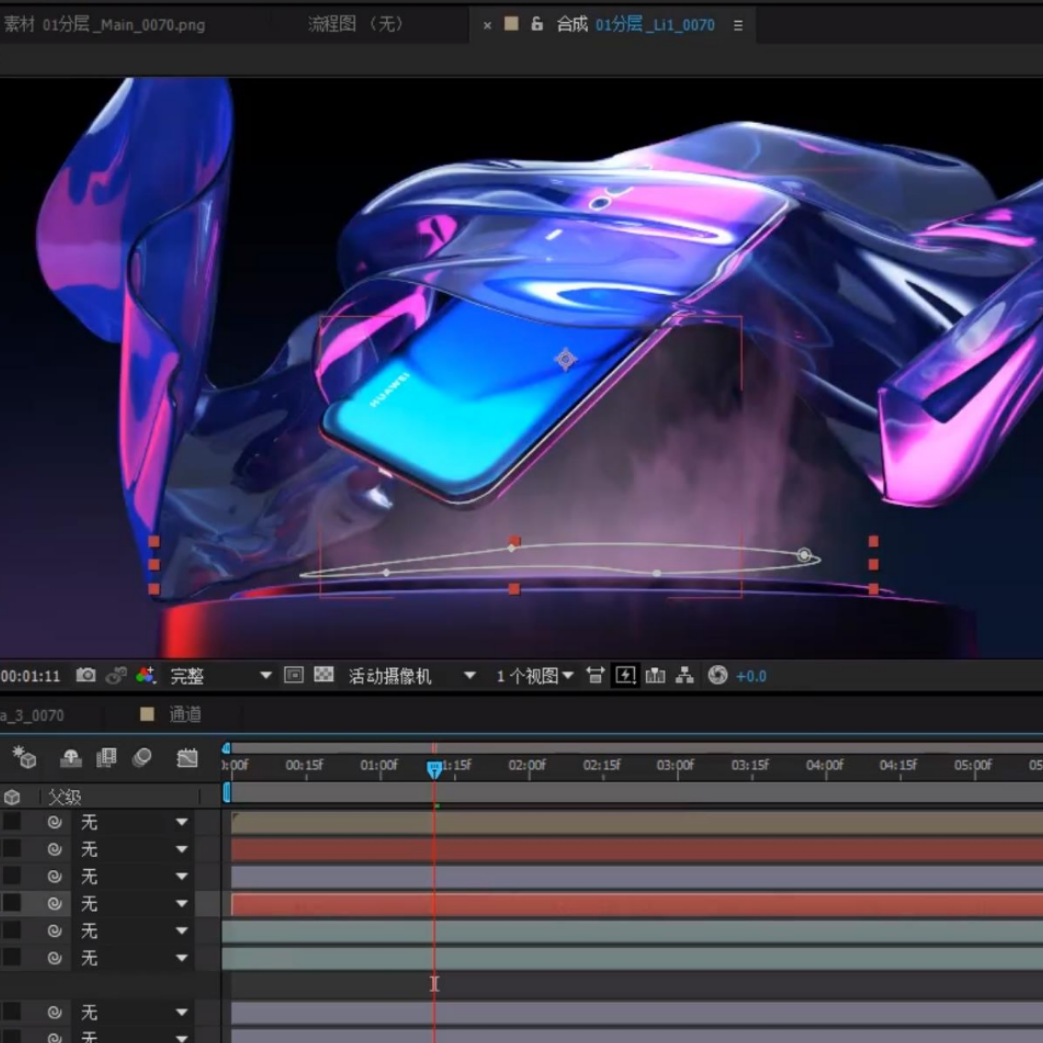Click the graph editor icon
This screenshot has width=1043, height=1043.
pyautogui.click(x=187, y=758)
